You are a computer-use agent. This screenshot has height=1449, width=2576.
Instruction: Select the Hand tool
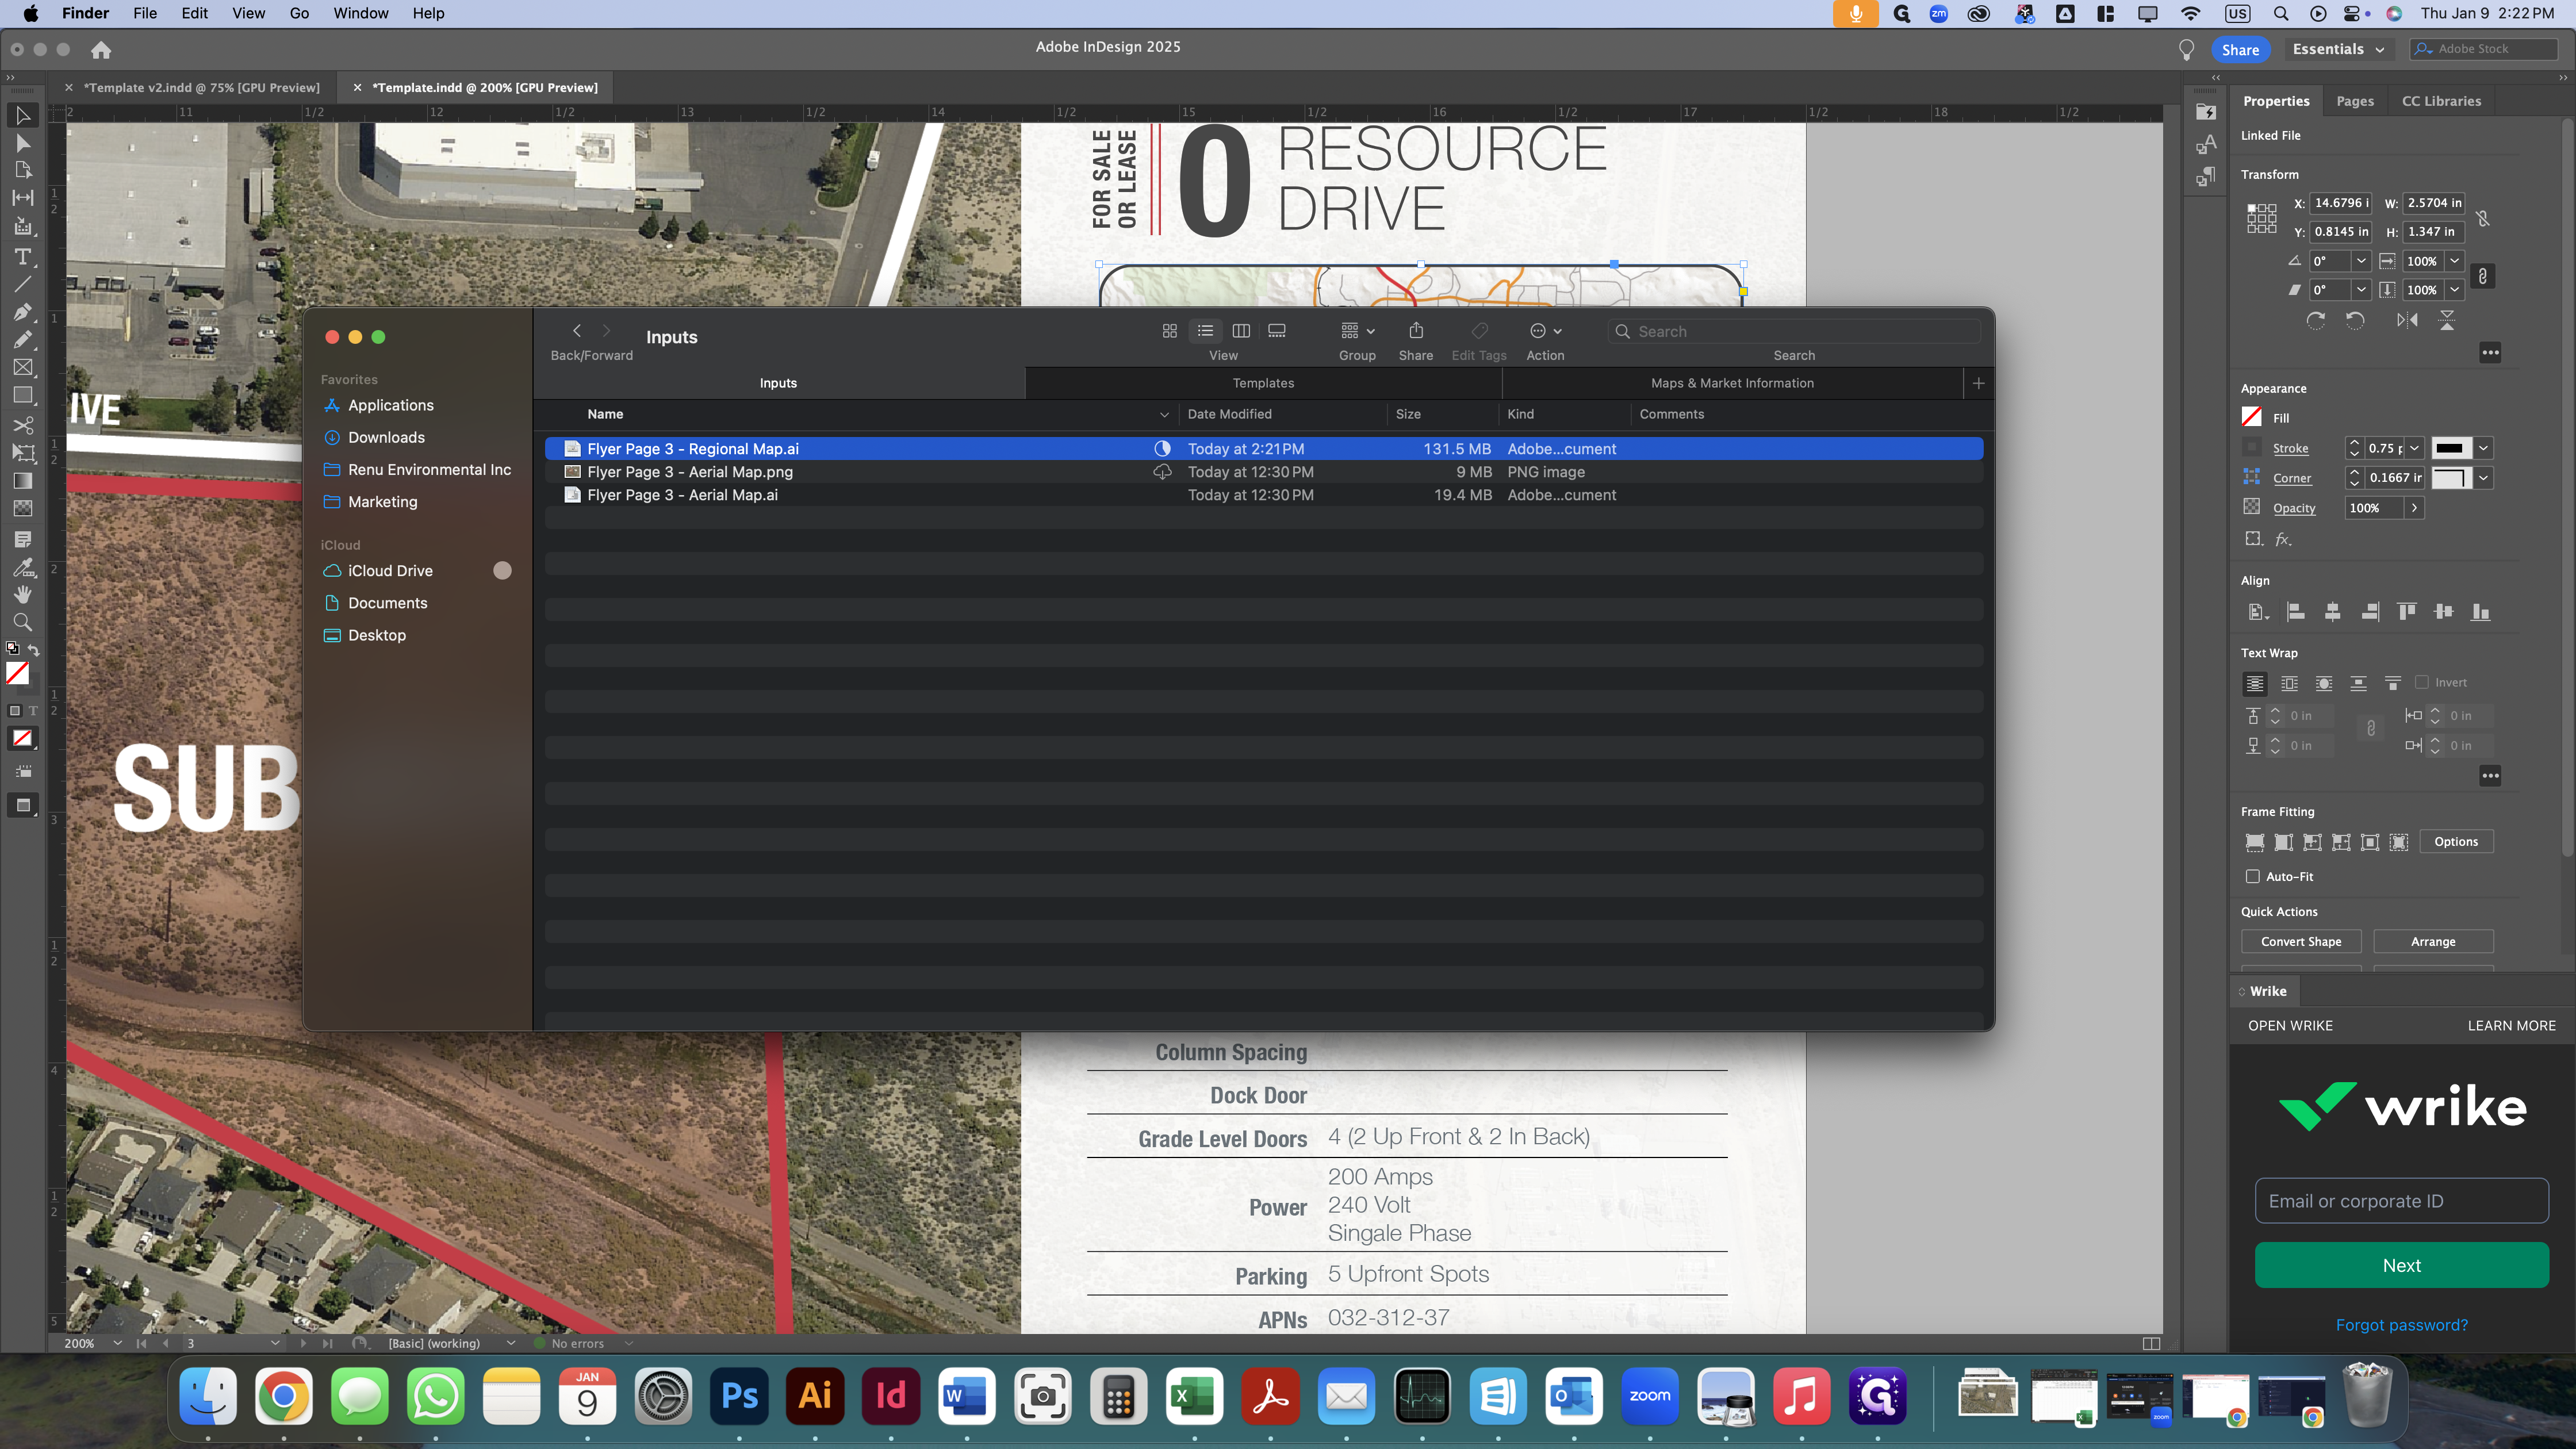(23, 594)
